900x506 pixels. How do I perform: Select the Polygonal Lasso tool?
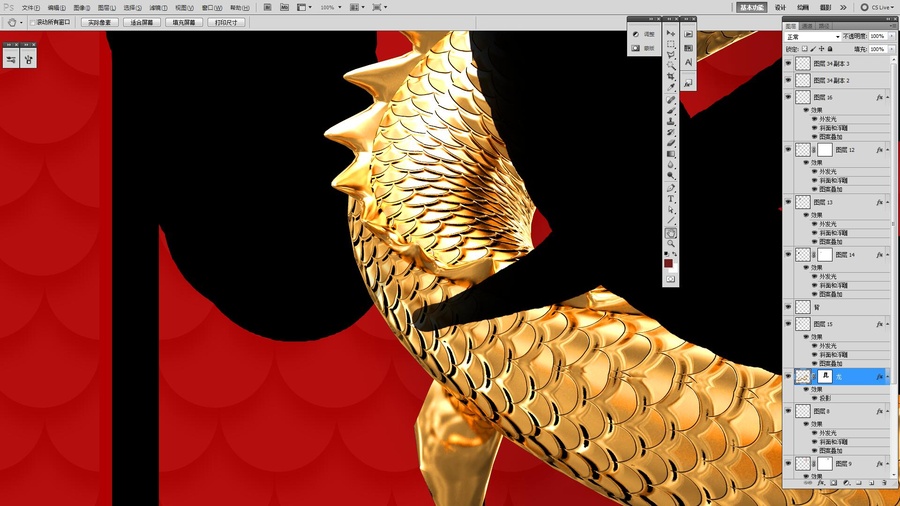coord(670,55)
